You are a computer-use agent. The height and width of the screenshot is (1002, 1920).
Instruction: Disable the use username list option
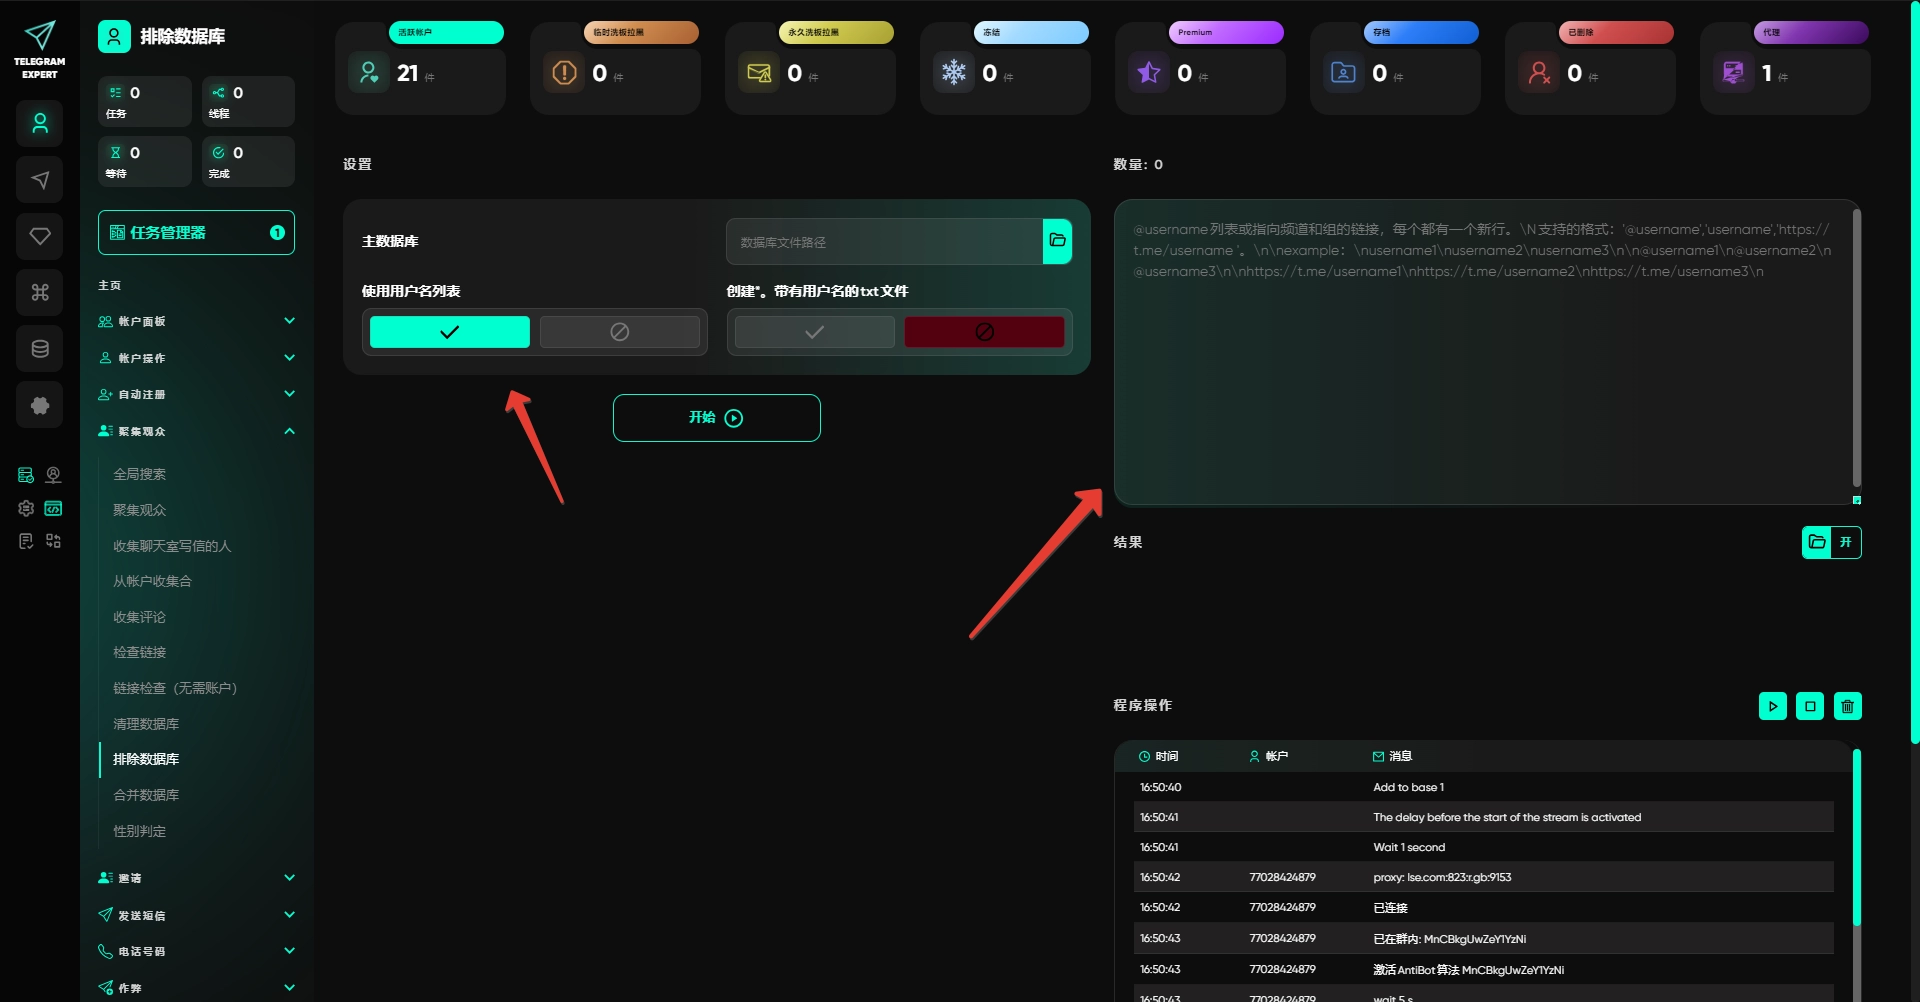pos(620,332)
